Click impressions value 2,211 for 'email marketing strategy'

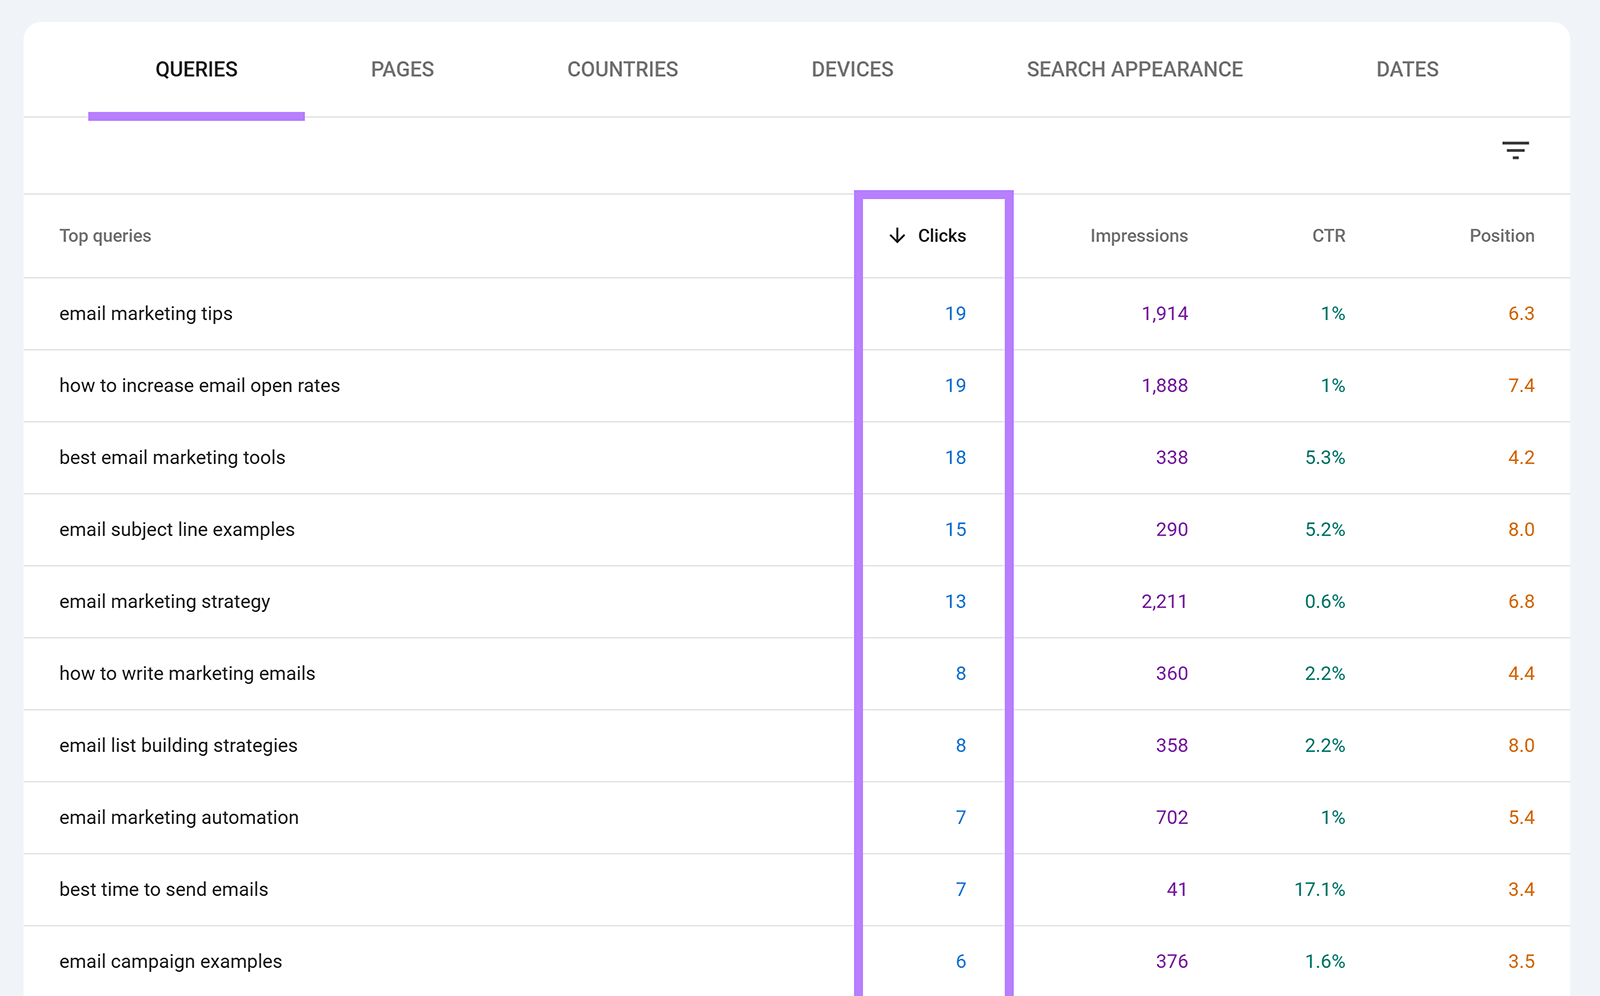(1163, 601)
